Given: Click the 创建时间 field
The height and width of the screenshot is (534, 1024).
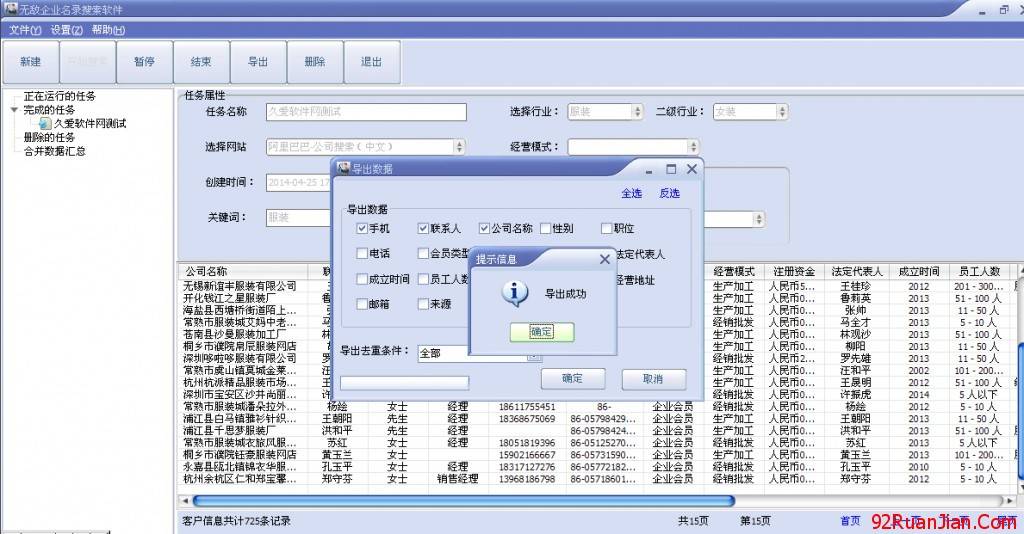Looking at the screenshot, I should tap(299, 182).
